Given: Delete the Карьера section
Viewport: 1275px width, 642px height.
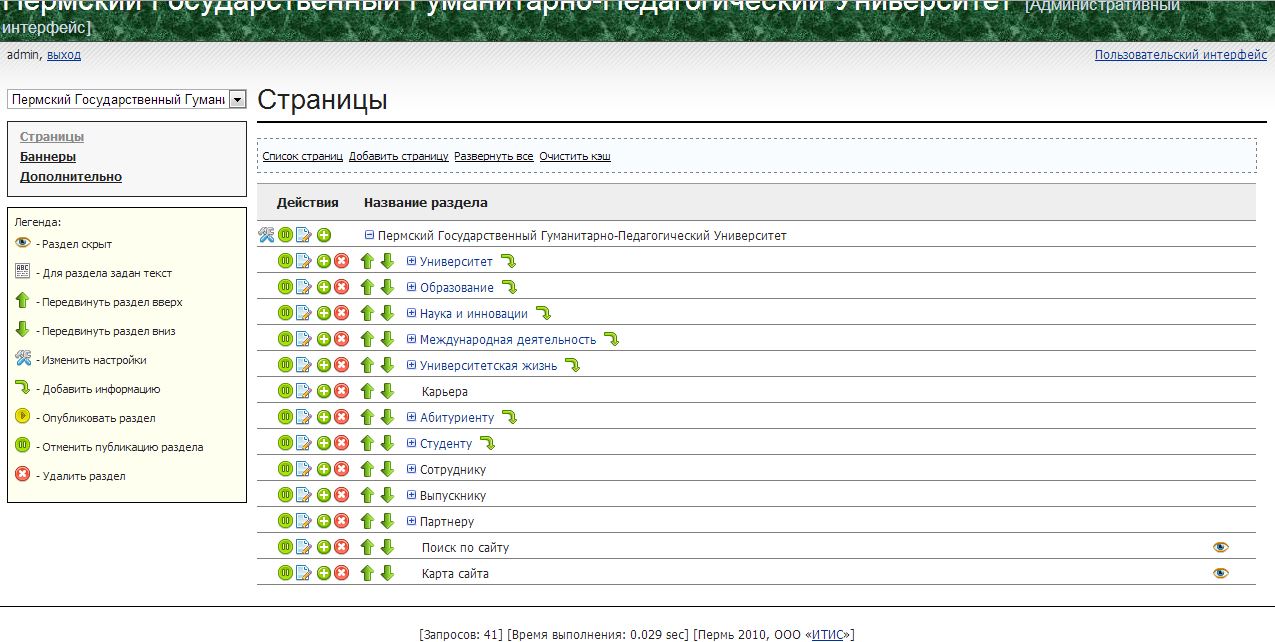Looking at the screenshot, I should pos(341,391).
